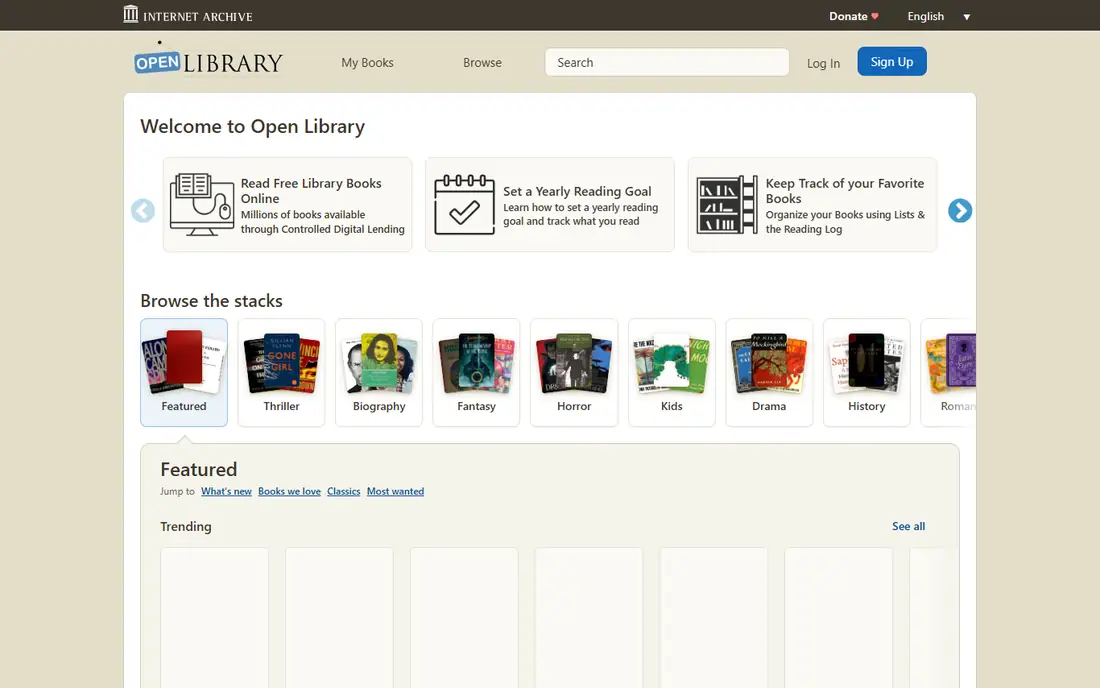
Task: Jump to Books we love section
Action: click(289, 492)
